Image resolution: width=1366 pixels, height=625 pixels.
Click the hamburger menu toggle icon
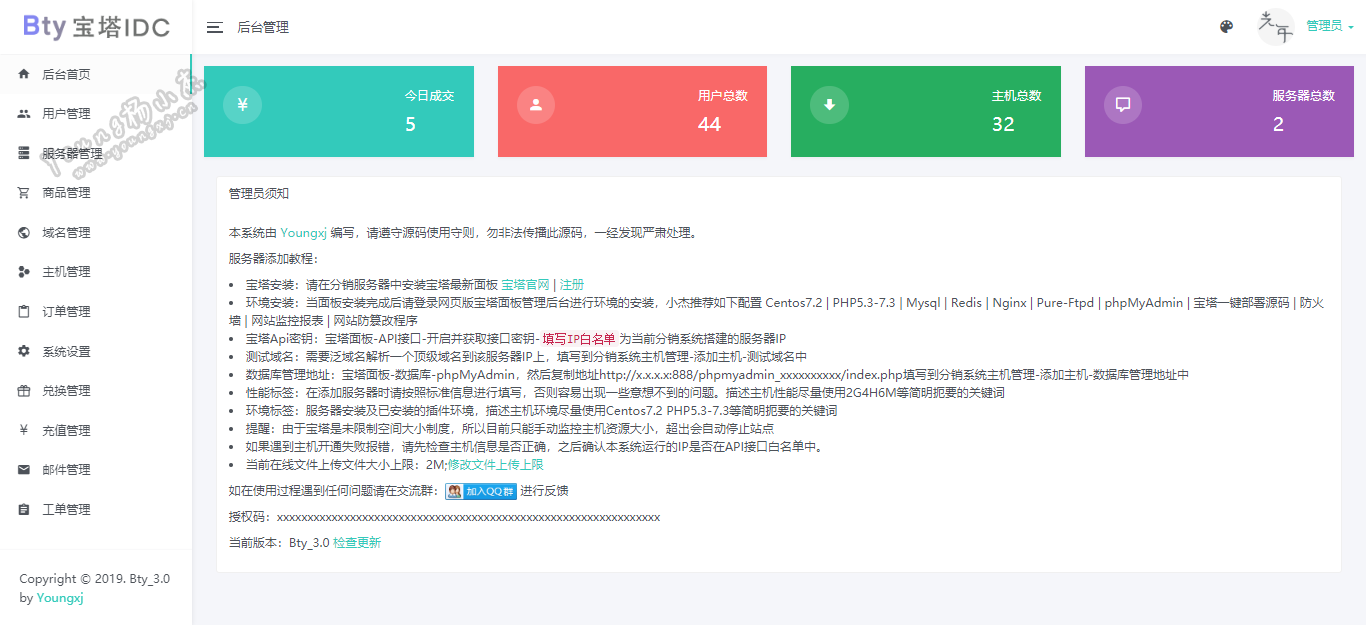point(214,27)
